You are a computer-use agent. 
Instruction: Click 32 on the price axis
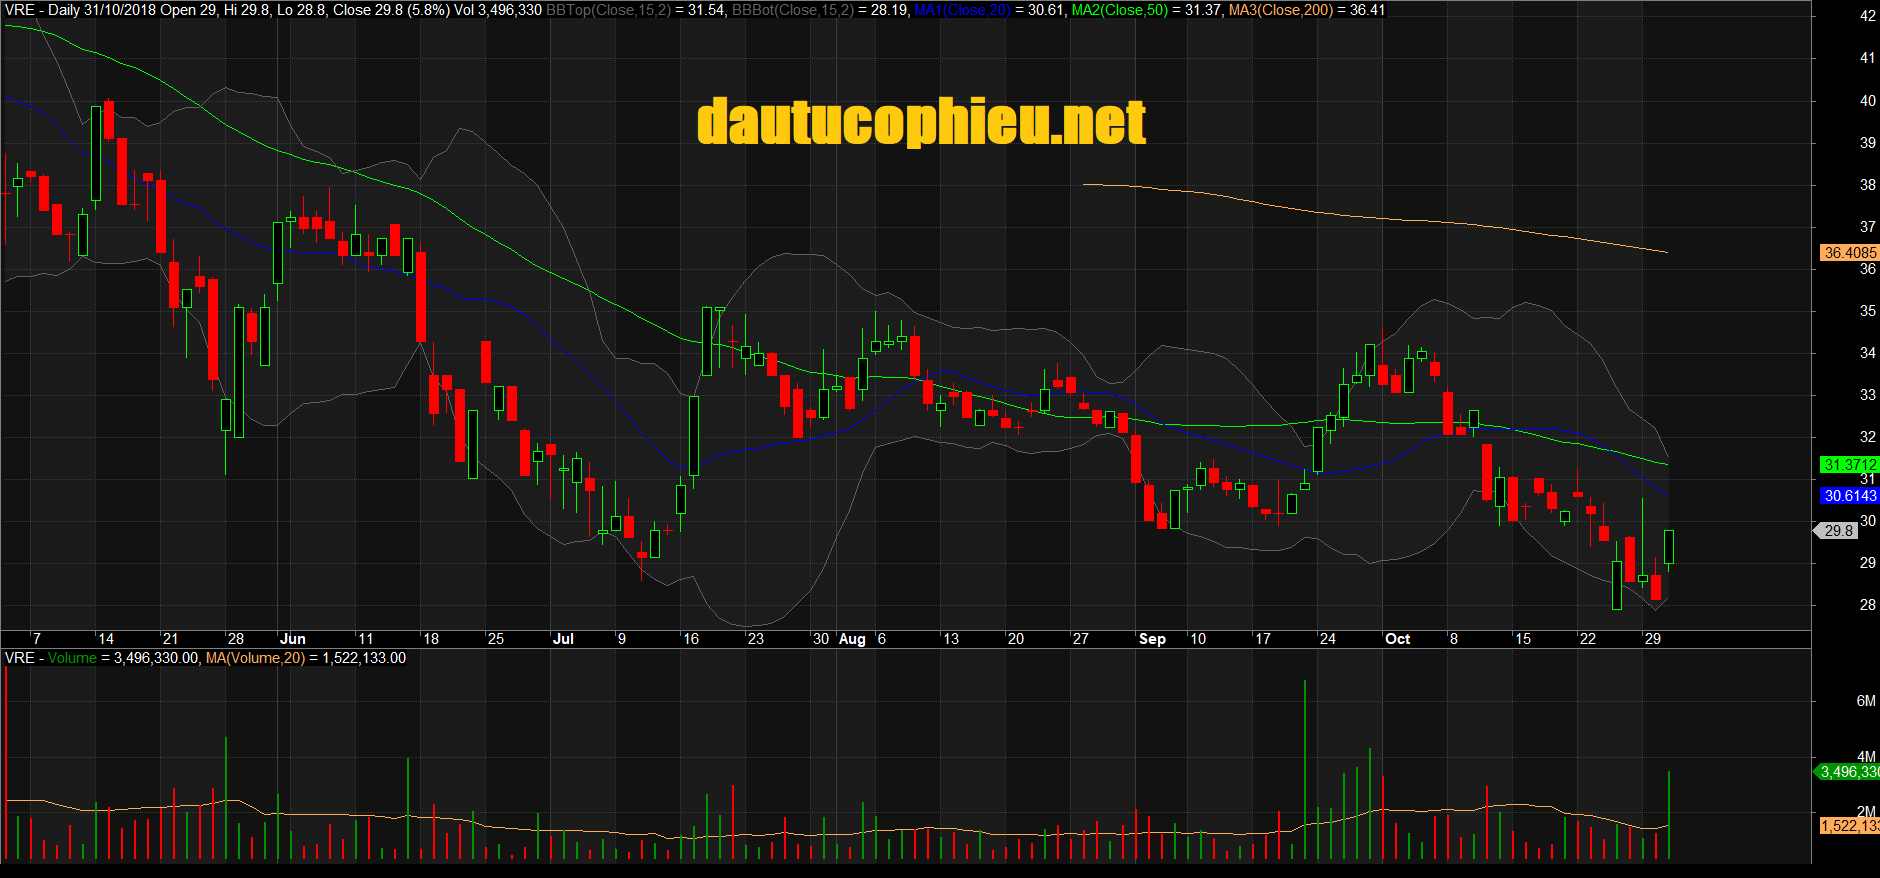point(1867,437)
